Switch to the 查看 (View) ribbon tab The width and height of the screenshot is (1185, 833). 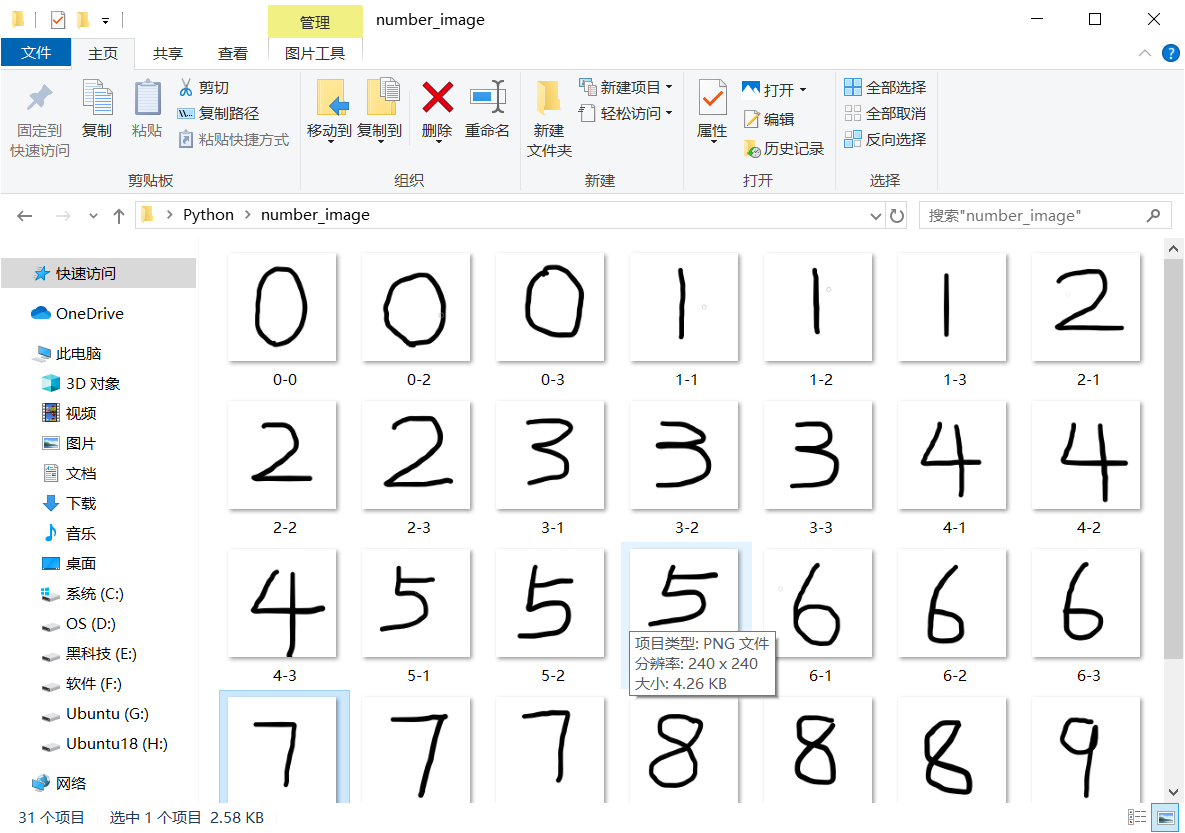coord(232,53)
